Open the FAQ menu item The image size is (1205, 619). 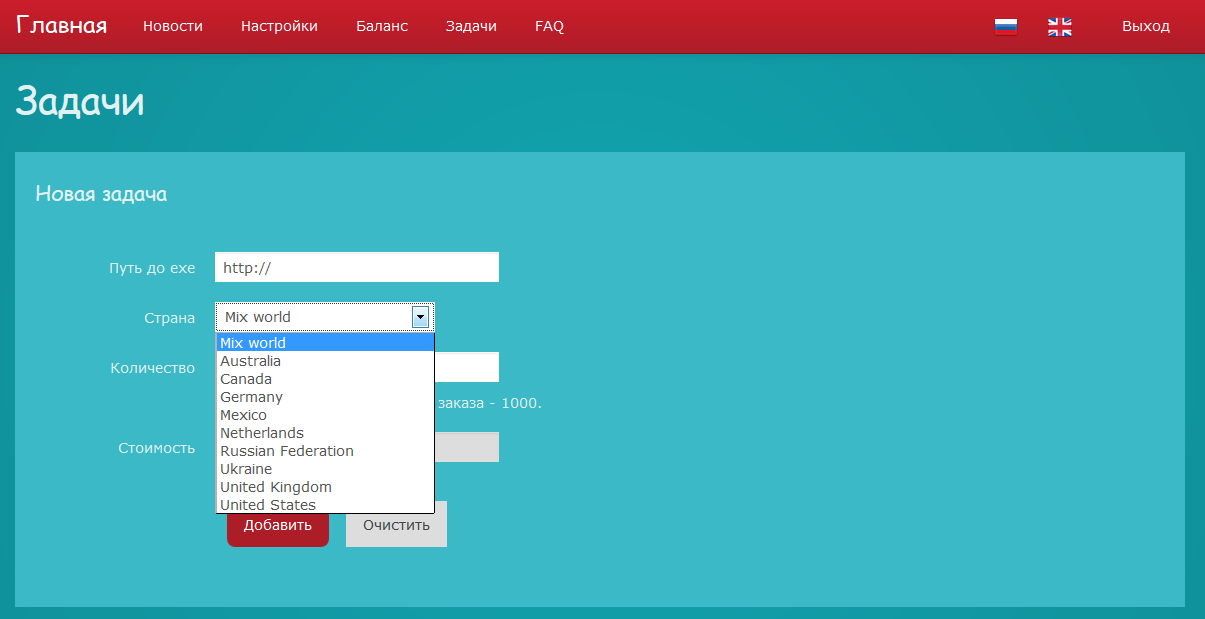(549, 27)
